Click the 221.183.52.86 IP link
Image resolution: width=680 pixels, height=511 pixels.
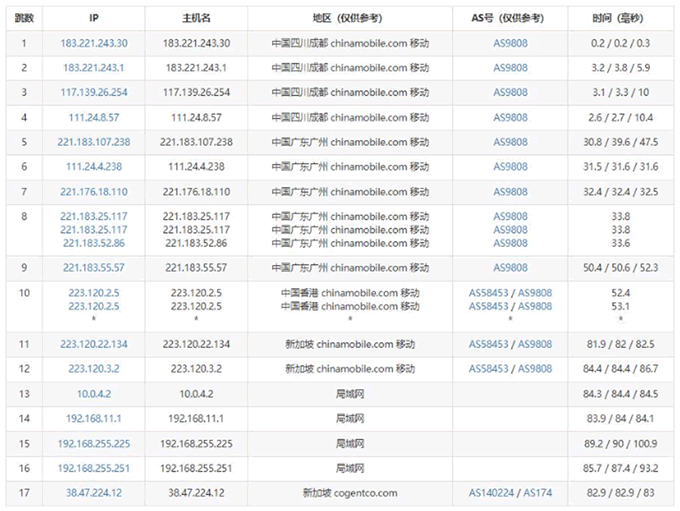[x=94, y=243]
